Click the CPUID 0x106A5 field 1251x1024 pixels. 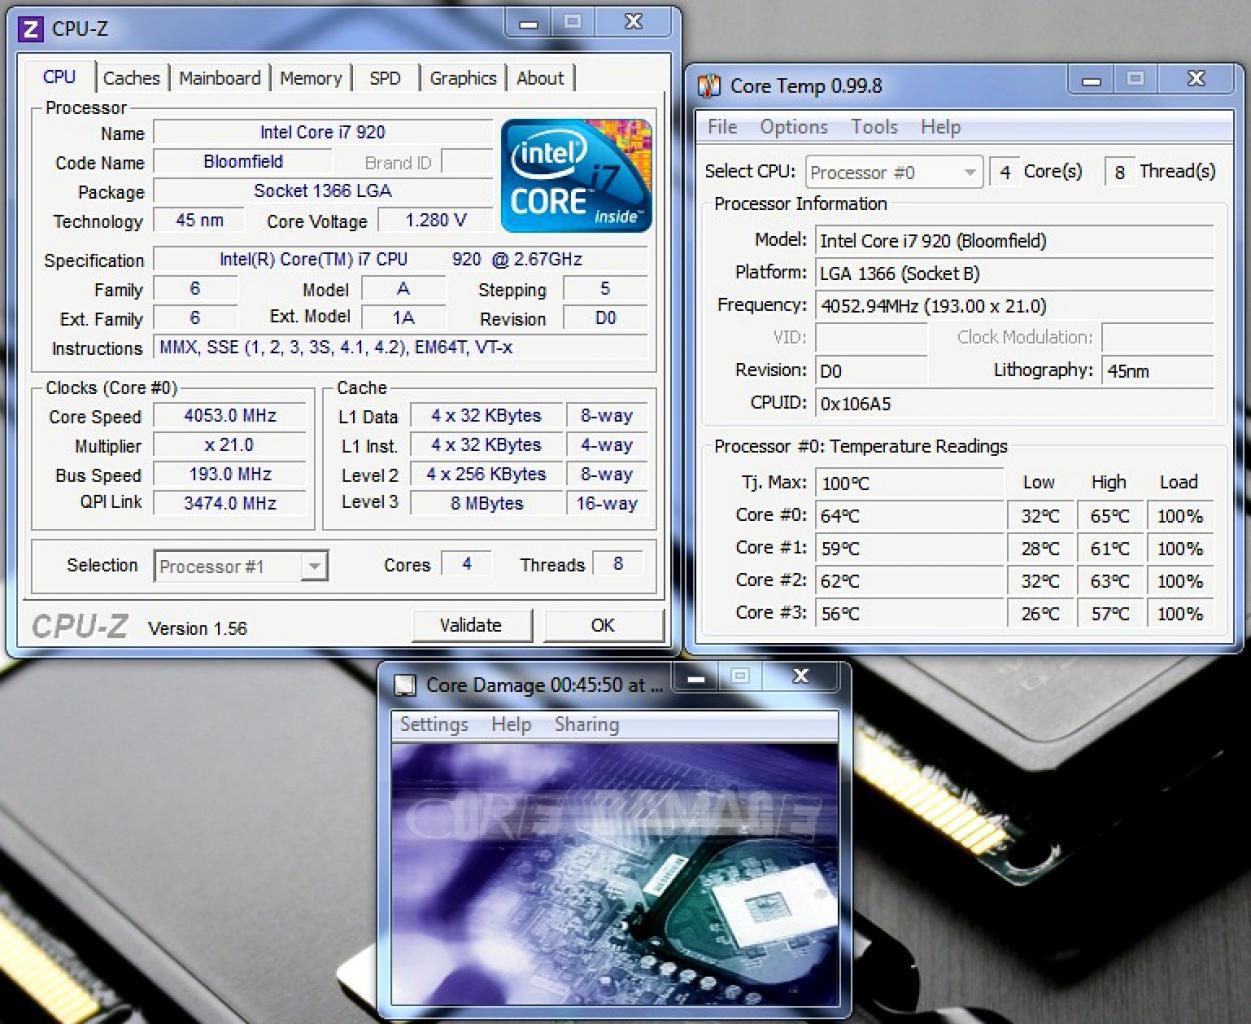click(1015, 403)
